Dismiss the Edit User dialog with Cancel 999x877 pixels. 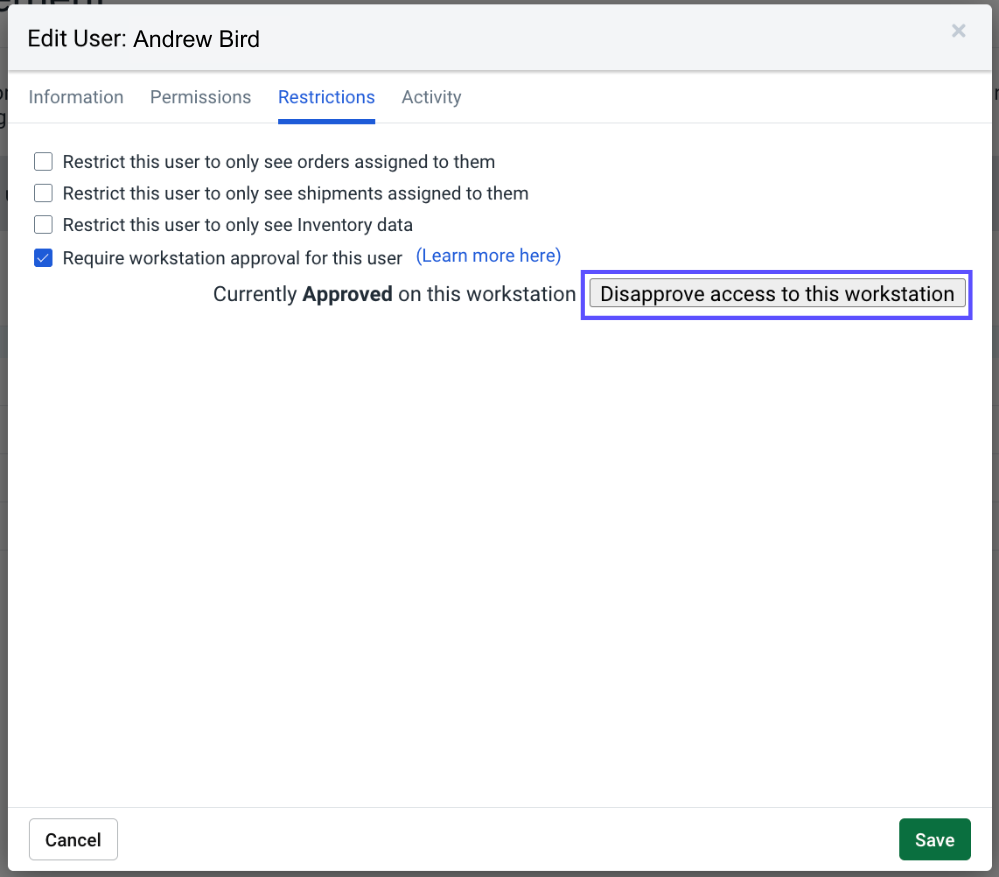click(x=73, y=839)
